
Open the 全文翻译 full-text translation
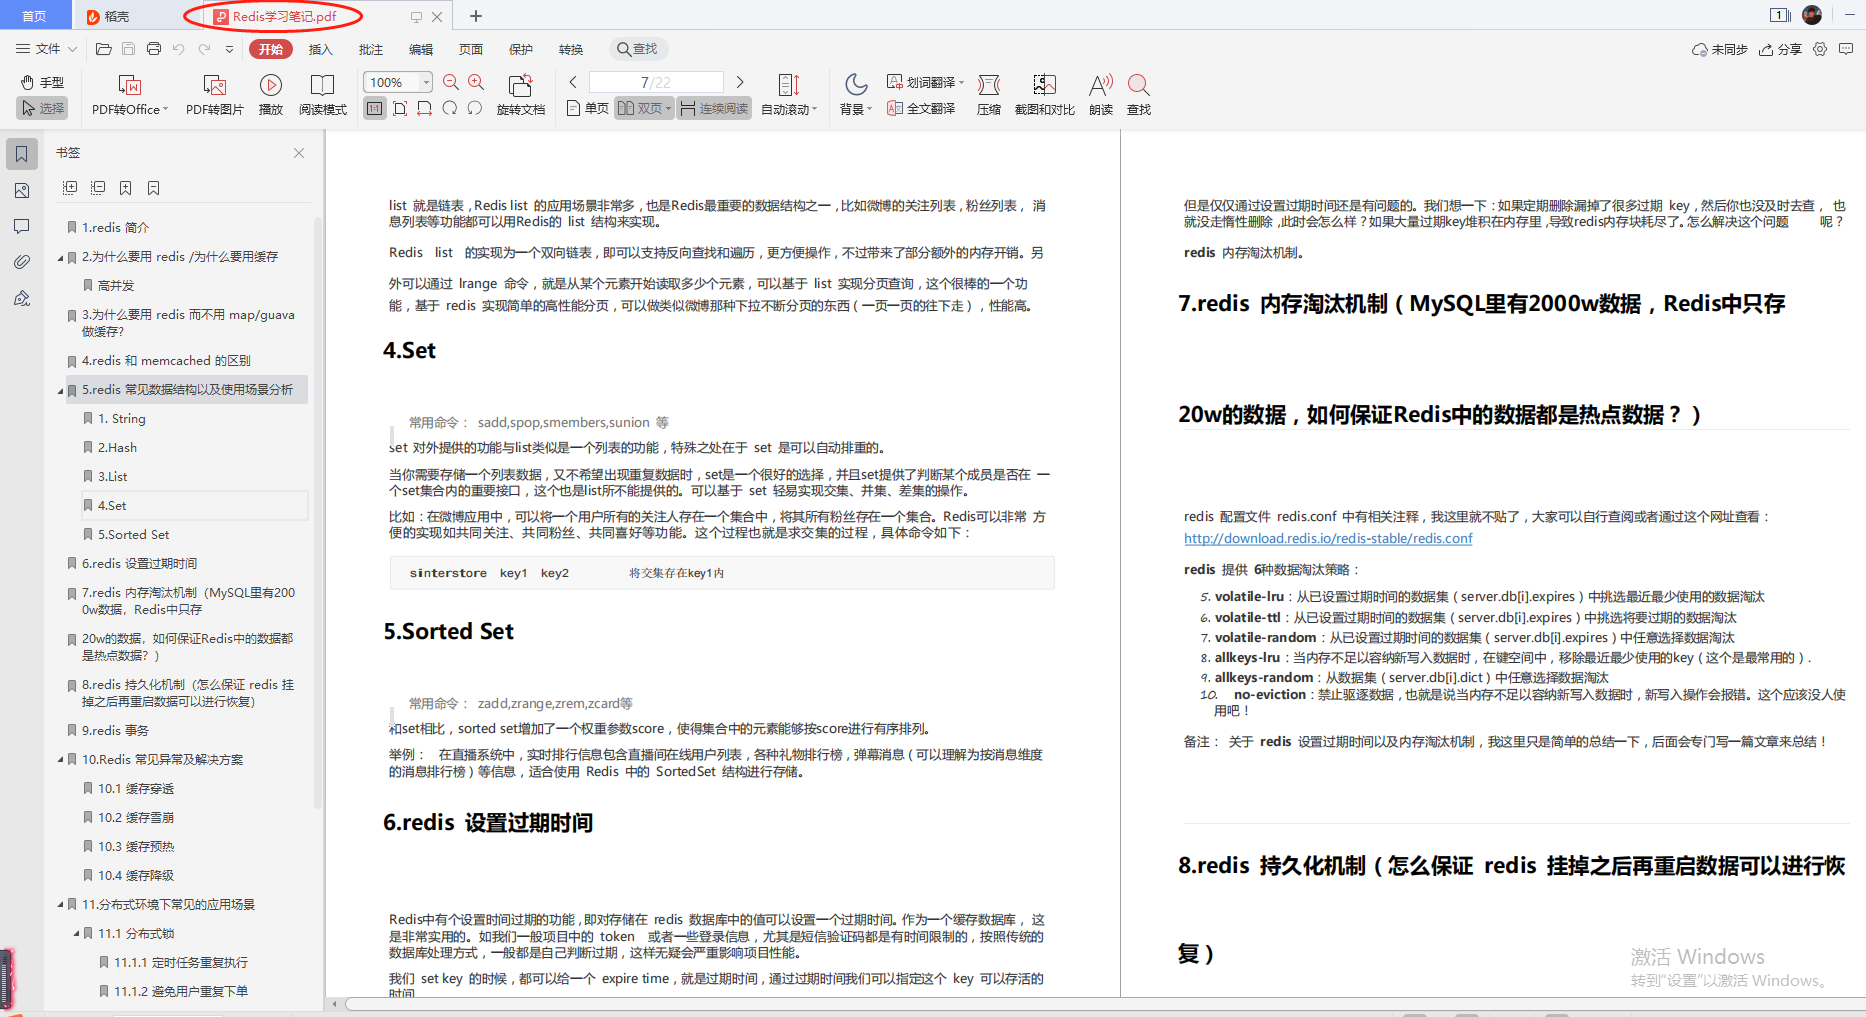pos(921,108)
